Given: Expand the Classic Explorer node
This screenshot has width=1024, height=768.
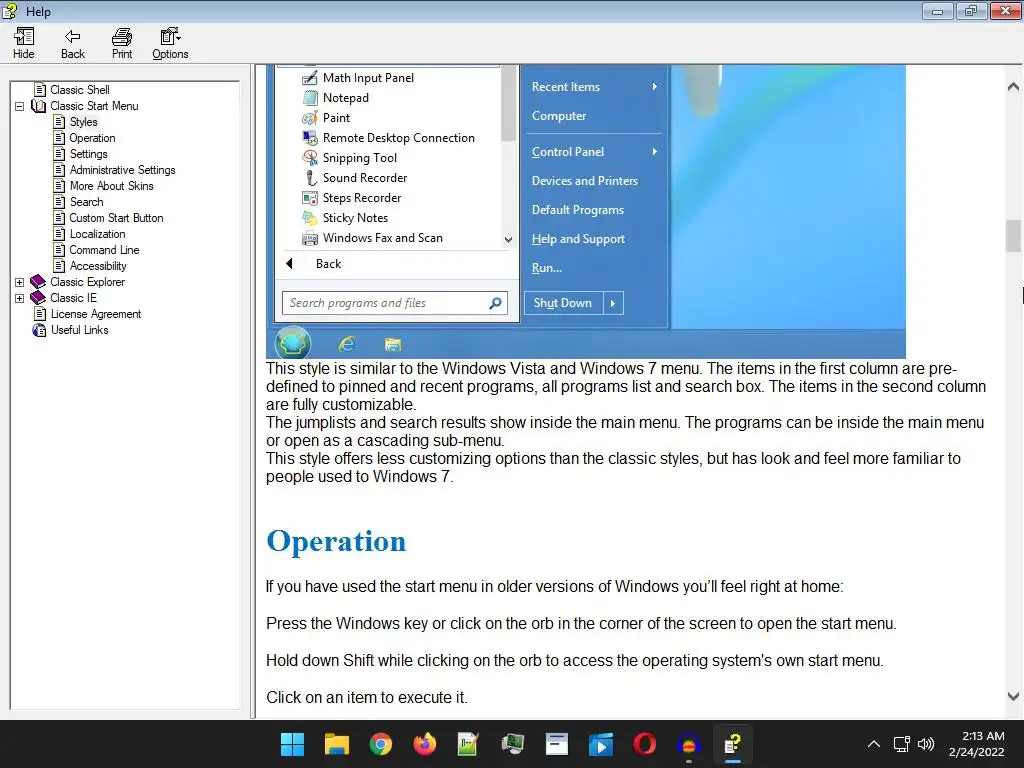Looking at the screenshot, I should (x=20, y=282).
